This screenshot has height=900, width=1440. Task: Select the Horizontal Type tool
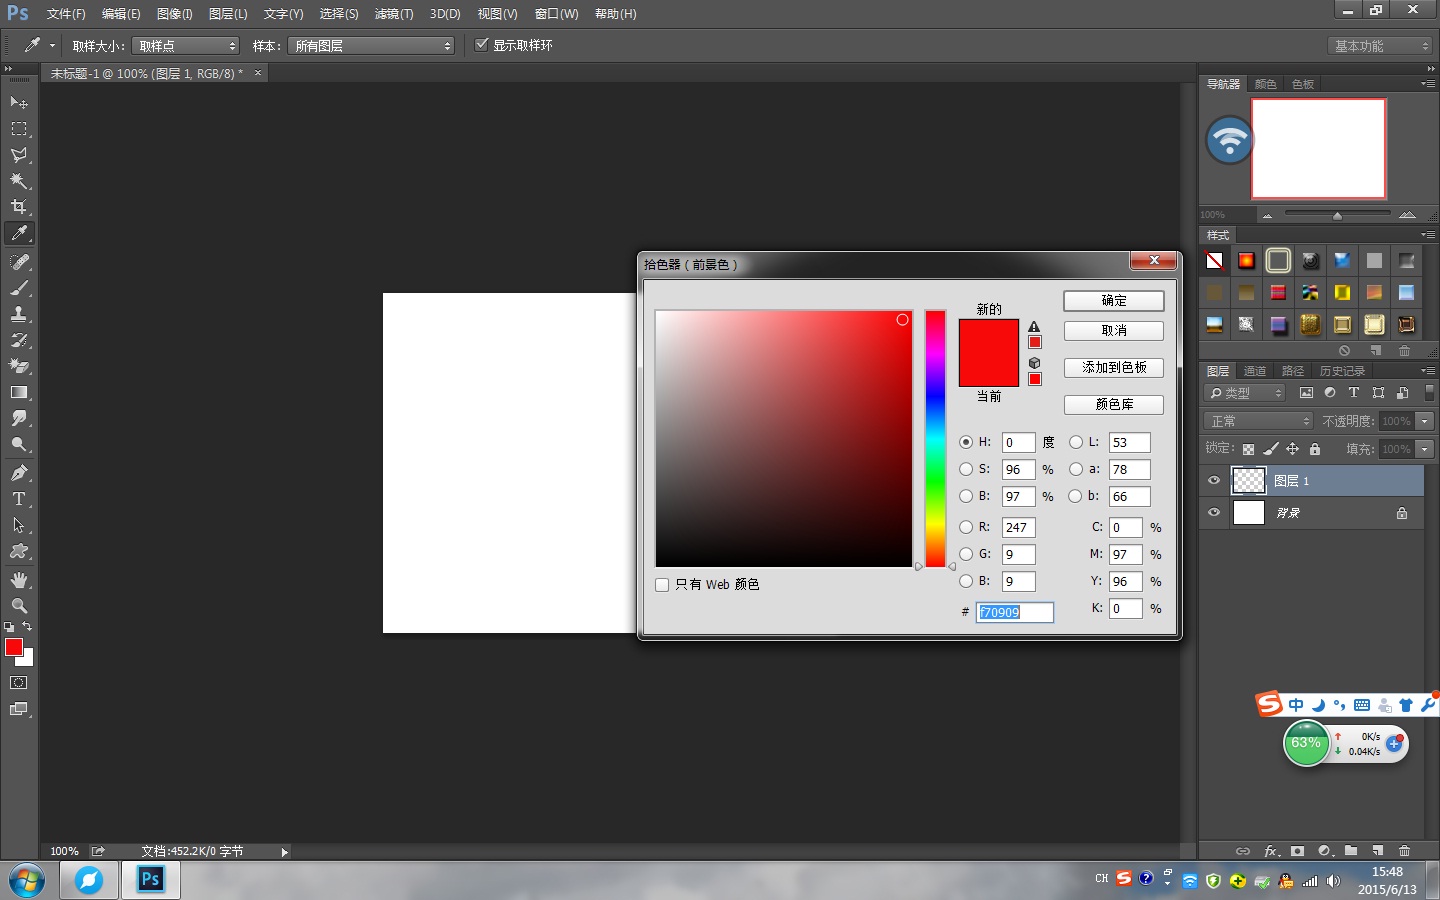pyautogui.click(x=19, y=499)
